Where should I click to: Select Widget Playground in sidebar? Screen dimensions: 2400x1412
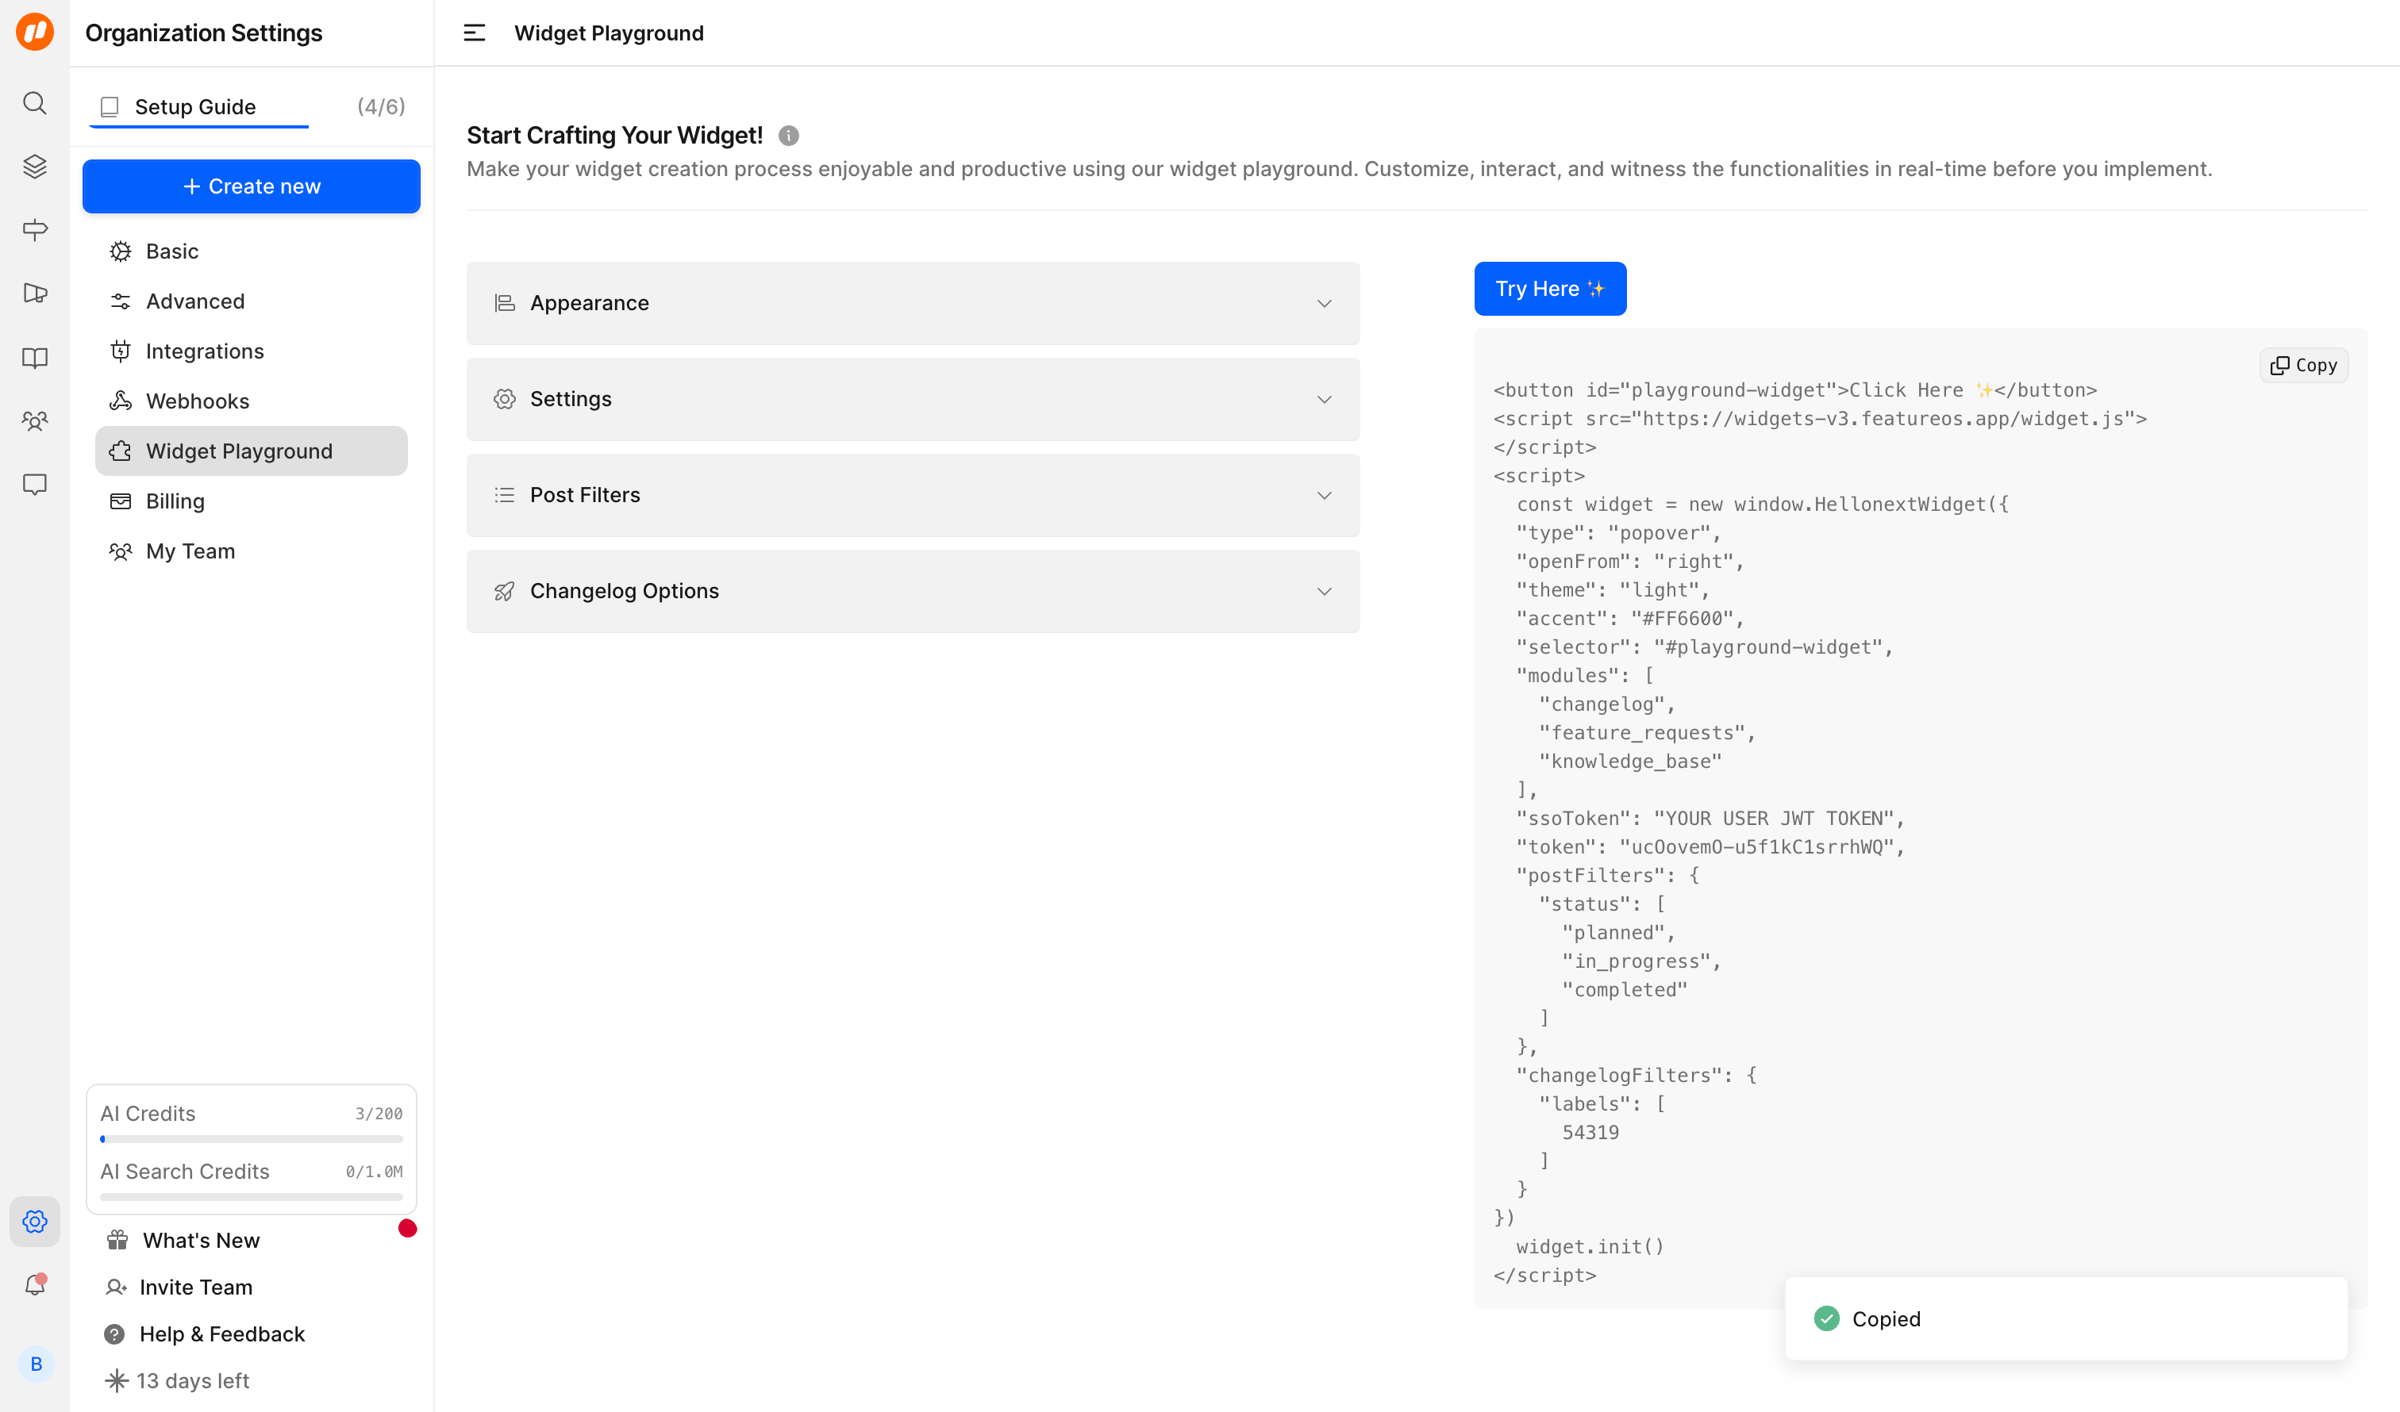point(251,451)
